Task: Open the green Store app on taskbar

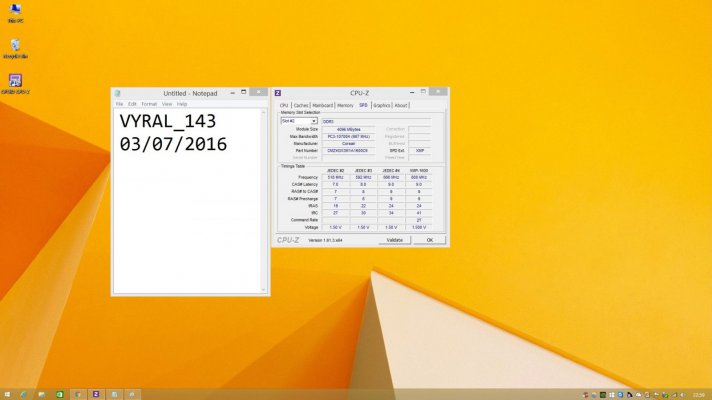Action: point(60,395)
